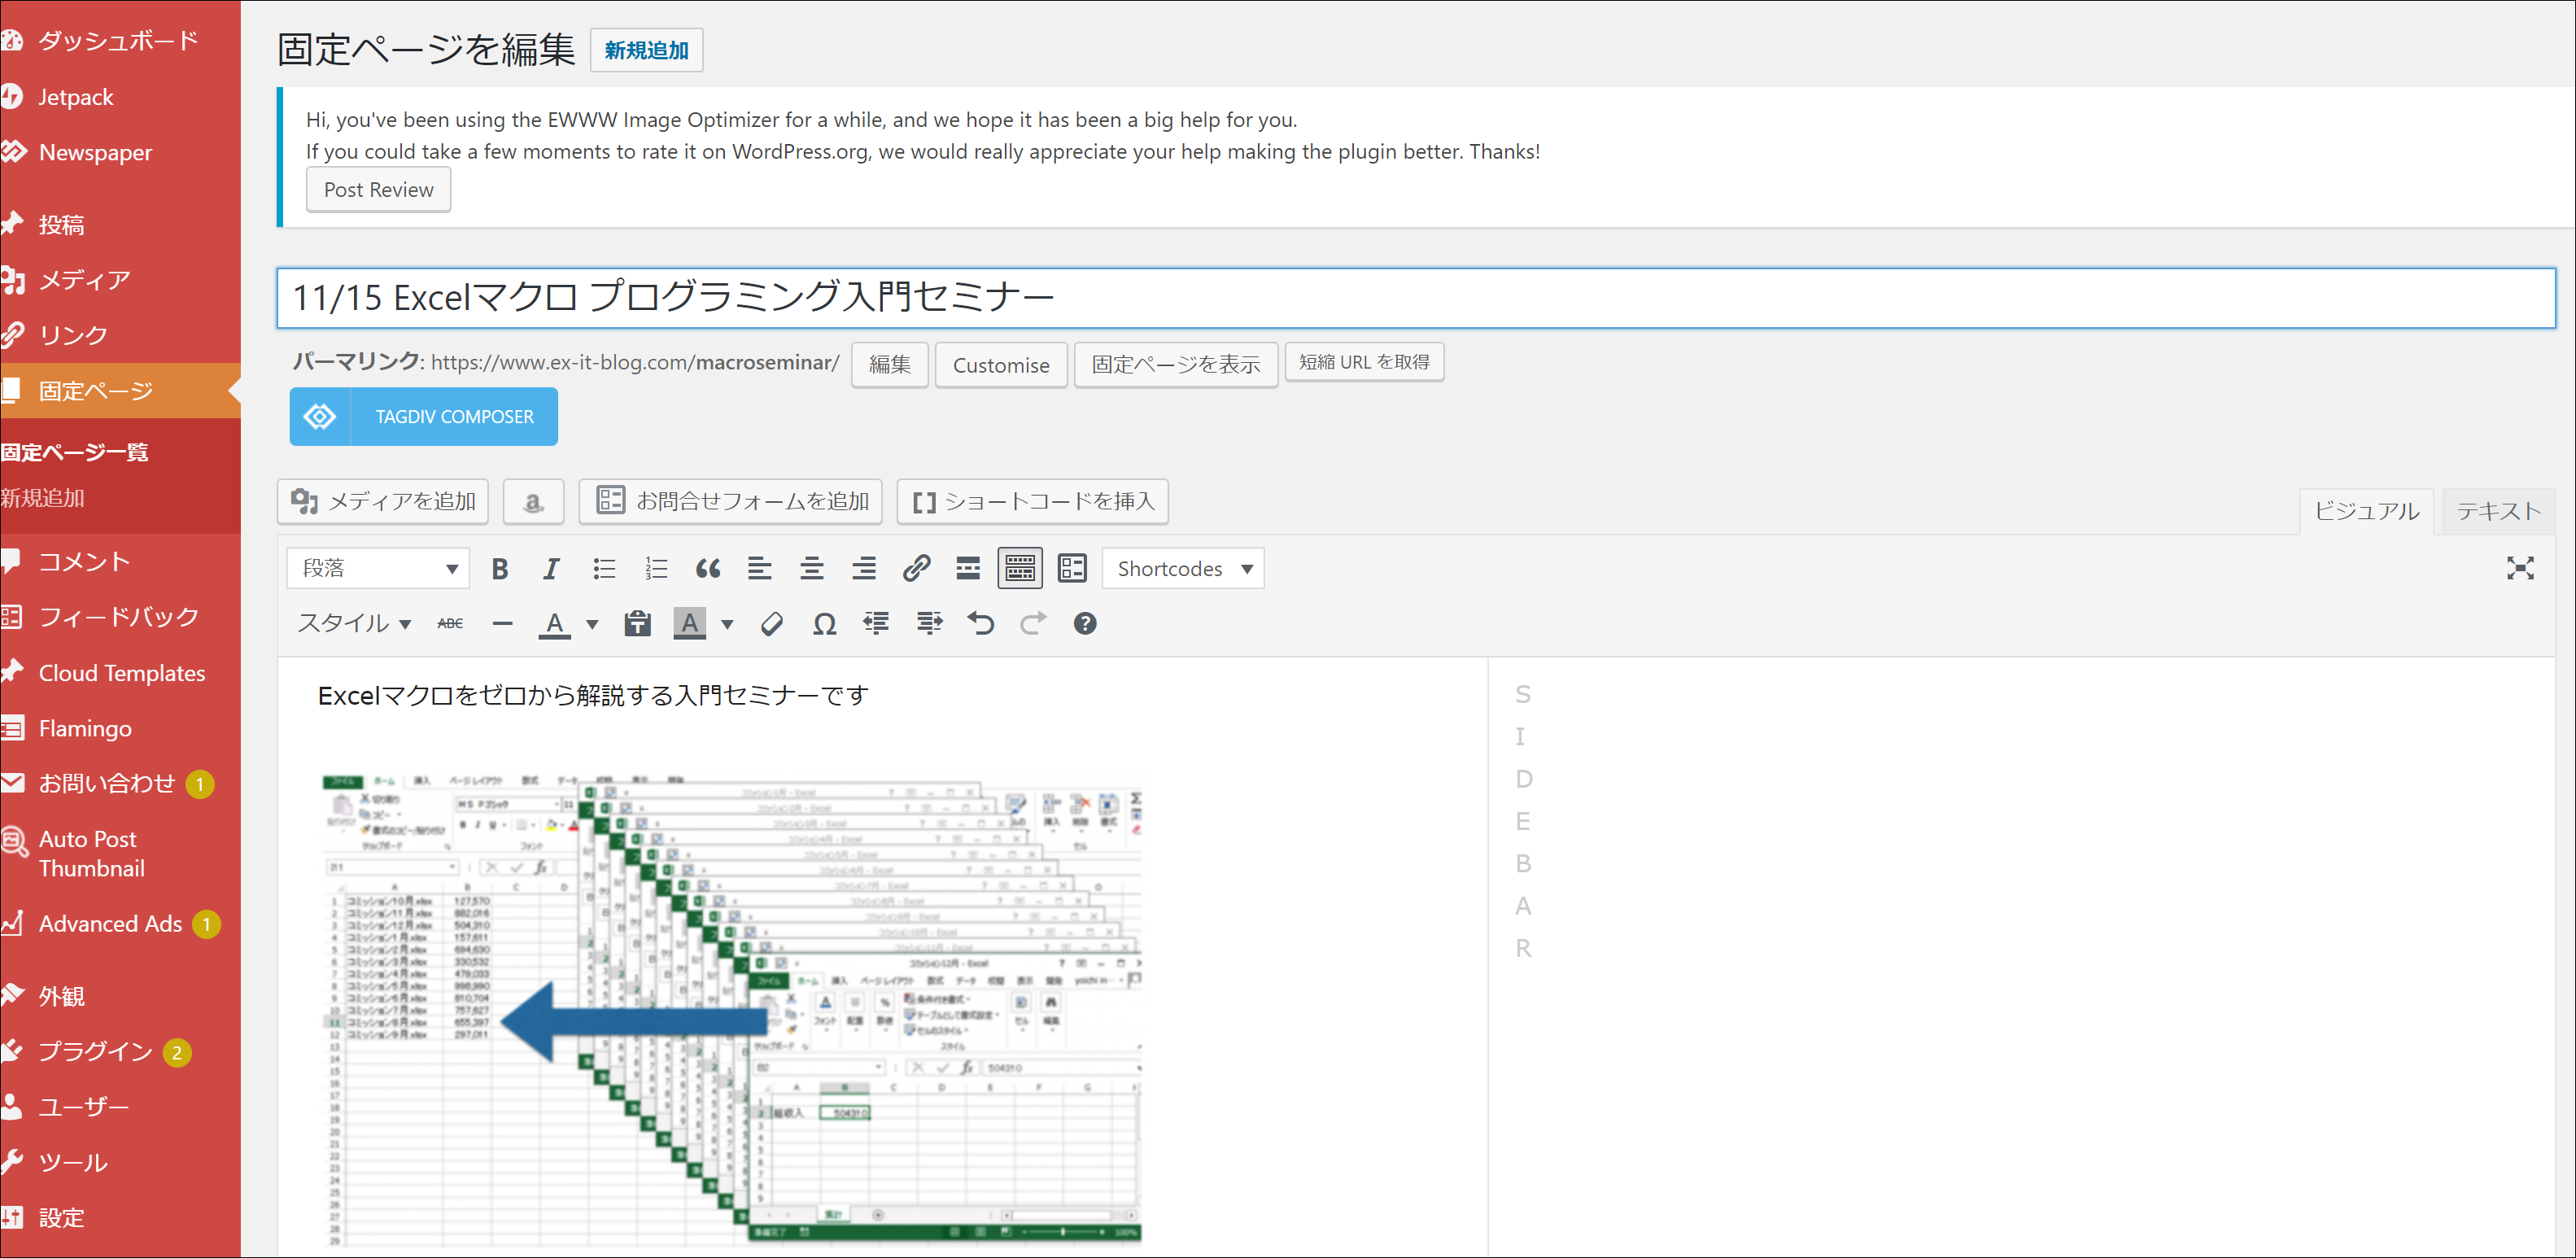
Task: Open the background color picker dropdown
Action: click(x=727, y=624)
